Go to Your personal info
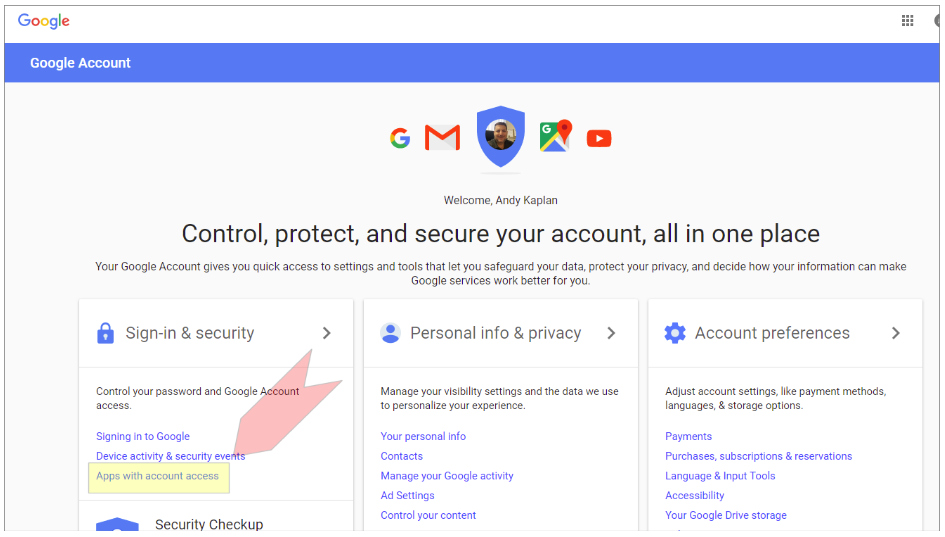 pyautogui.click(x=423, y=436)
